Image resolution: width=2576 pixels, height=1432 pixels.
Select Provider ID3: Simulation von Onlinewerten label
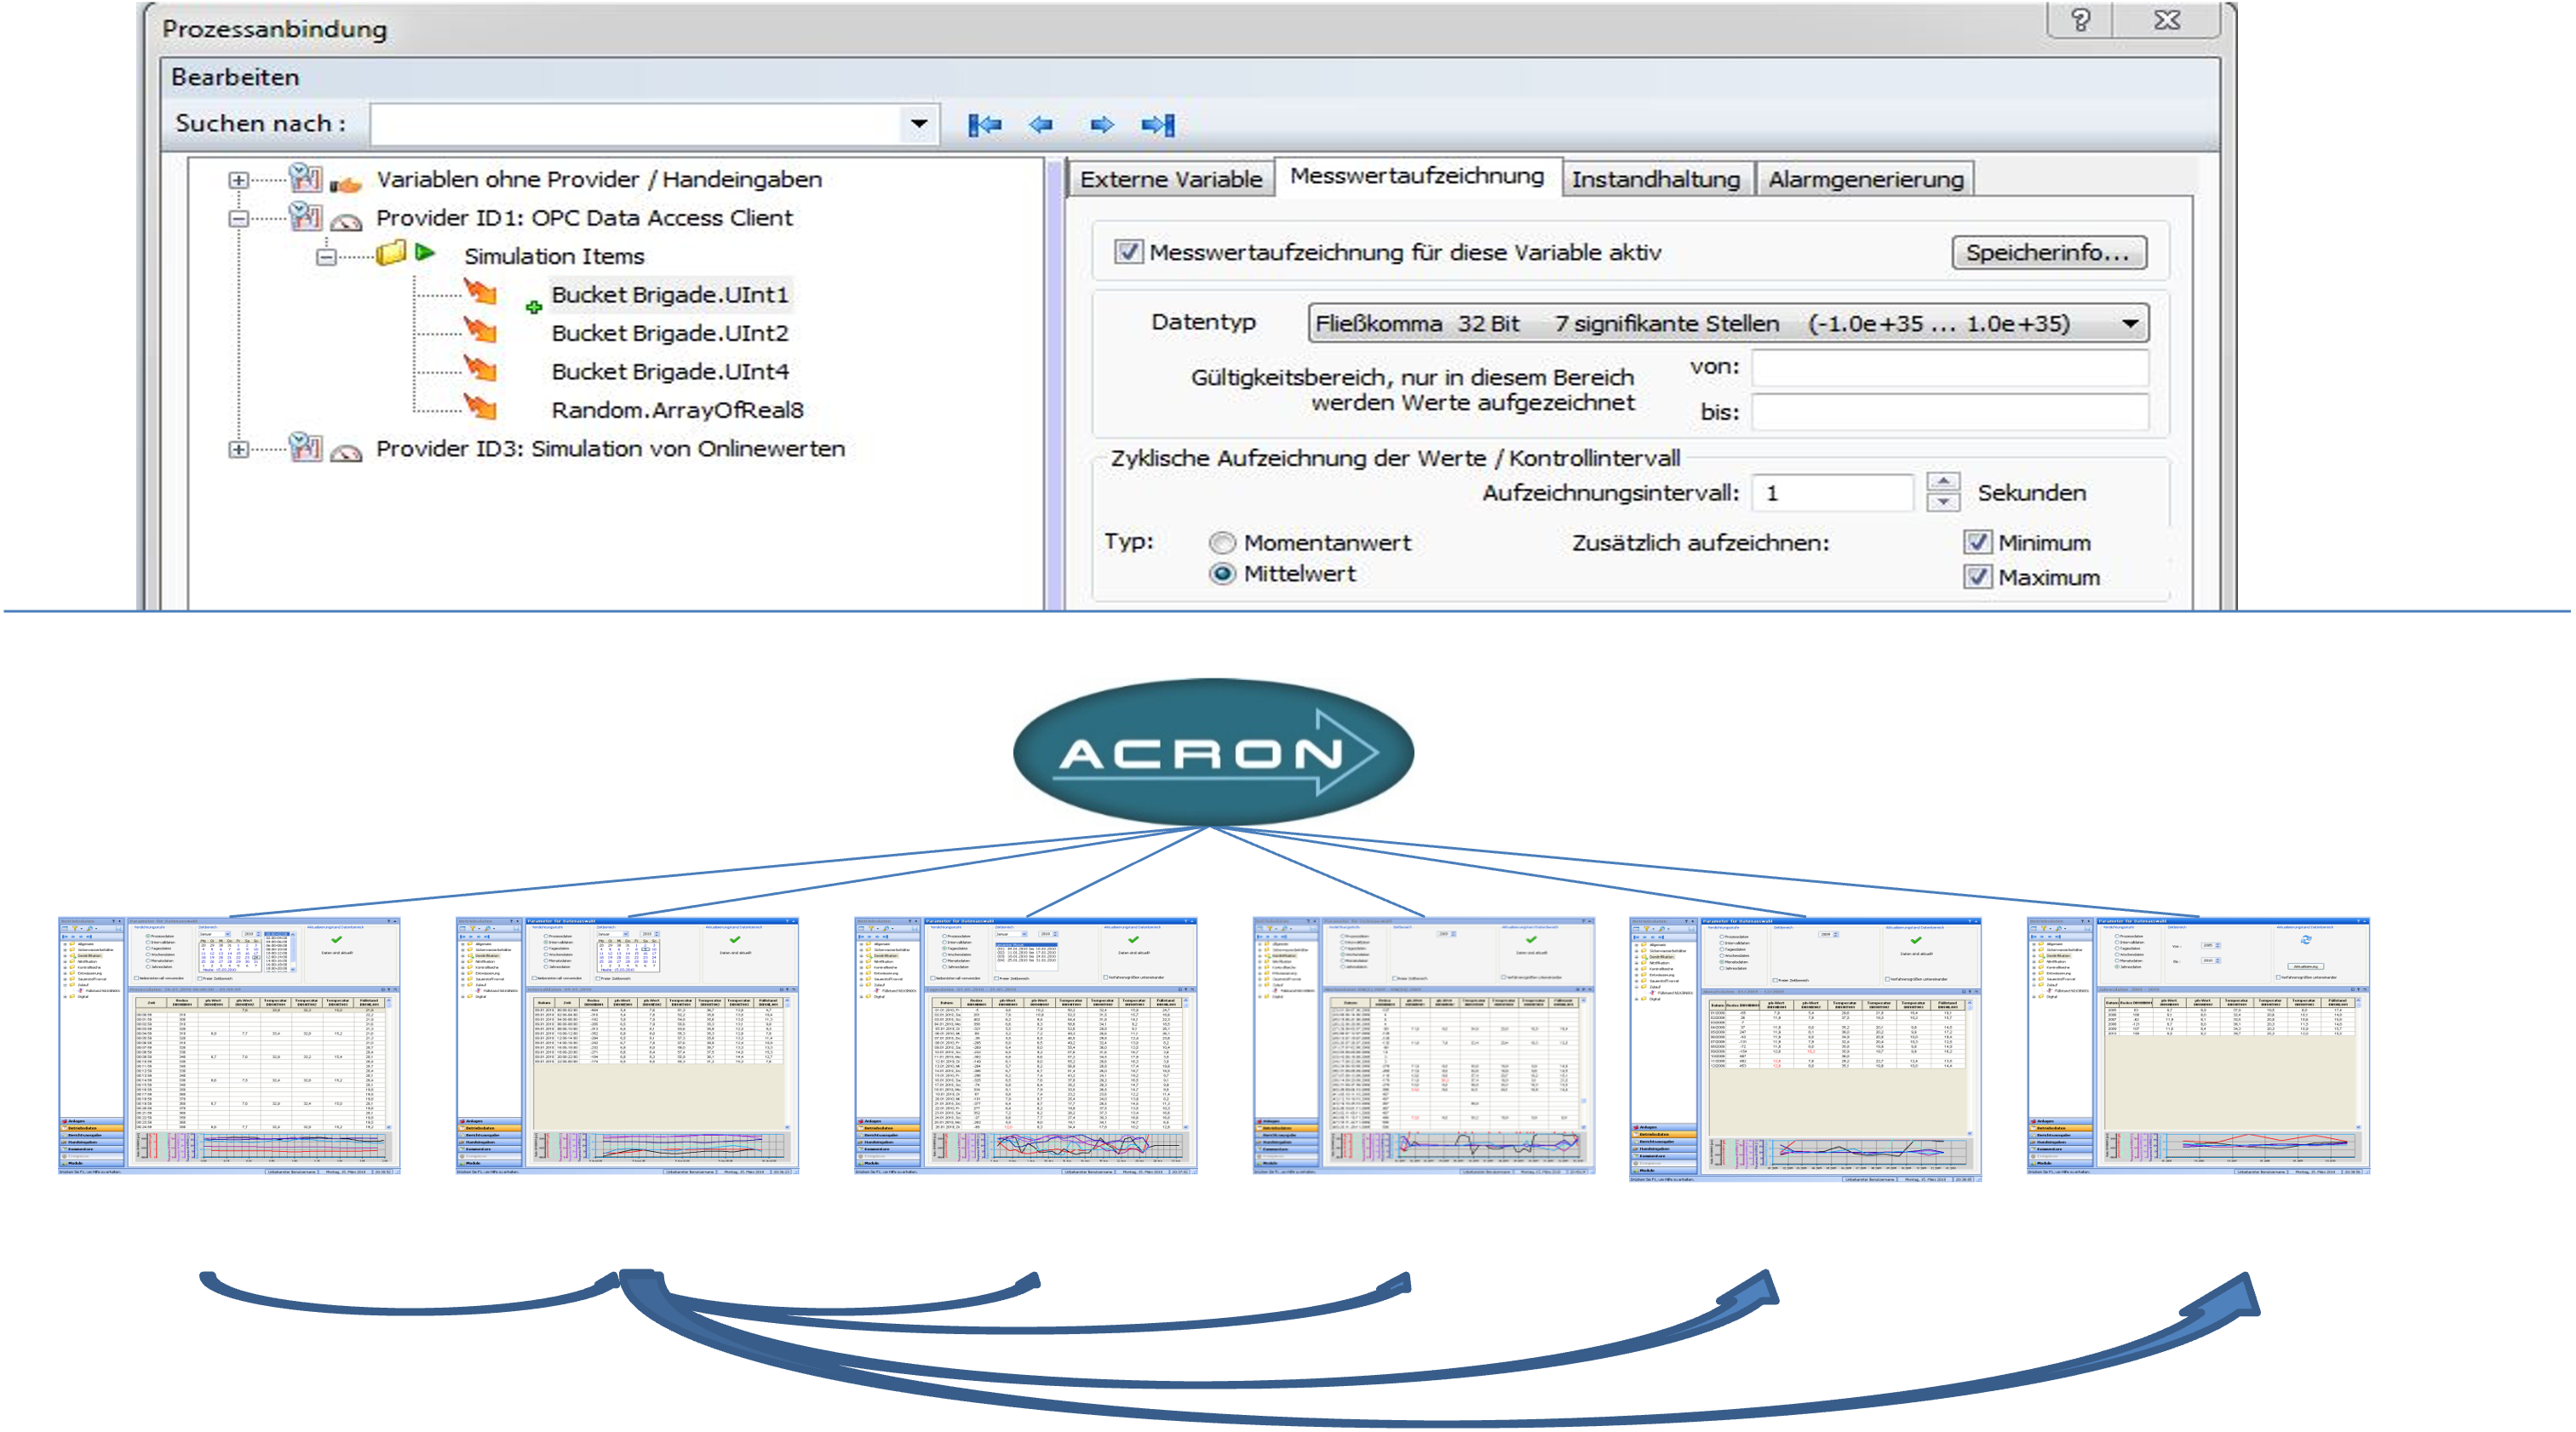[610, 449]
